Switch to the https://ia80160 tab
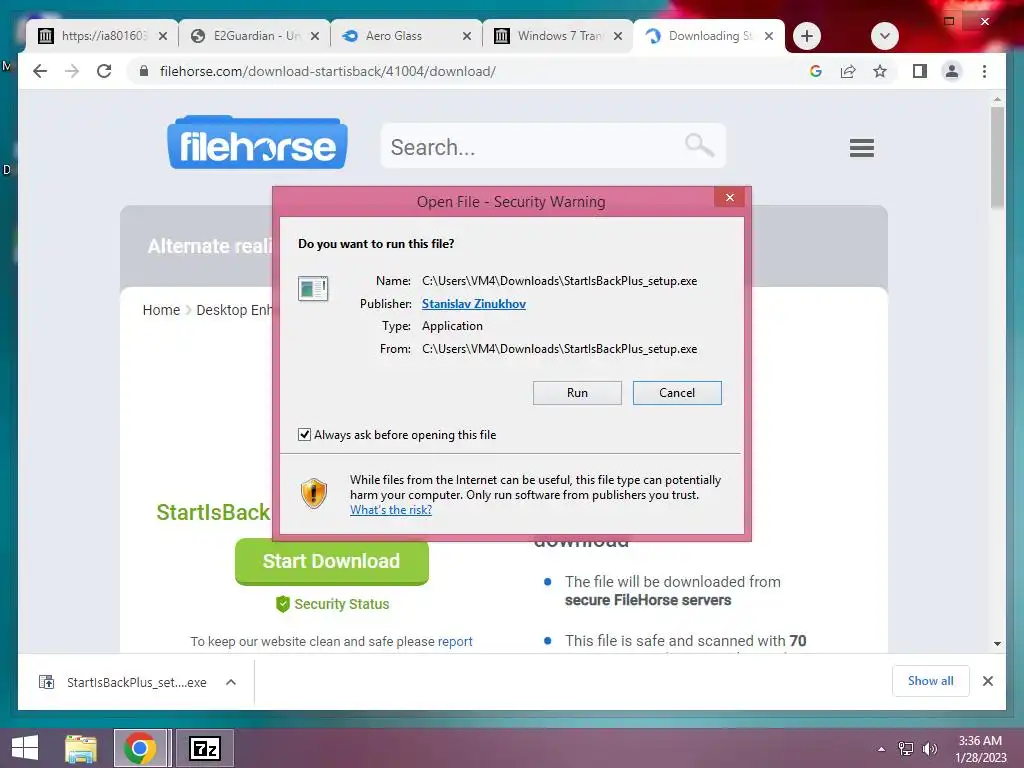Viewport: 1024px width, 768px height. pyautogui.click(x=102, y=36)
